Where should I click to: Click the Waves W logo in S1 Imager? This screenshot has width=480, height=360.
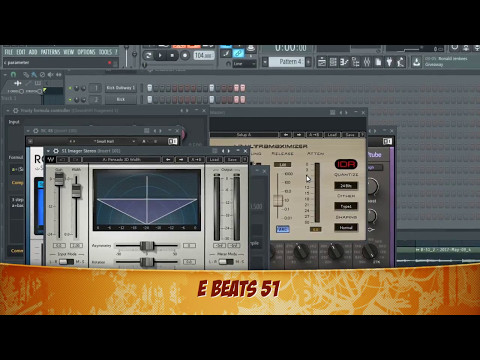50,159
